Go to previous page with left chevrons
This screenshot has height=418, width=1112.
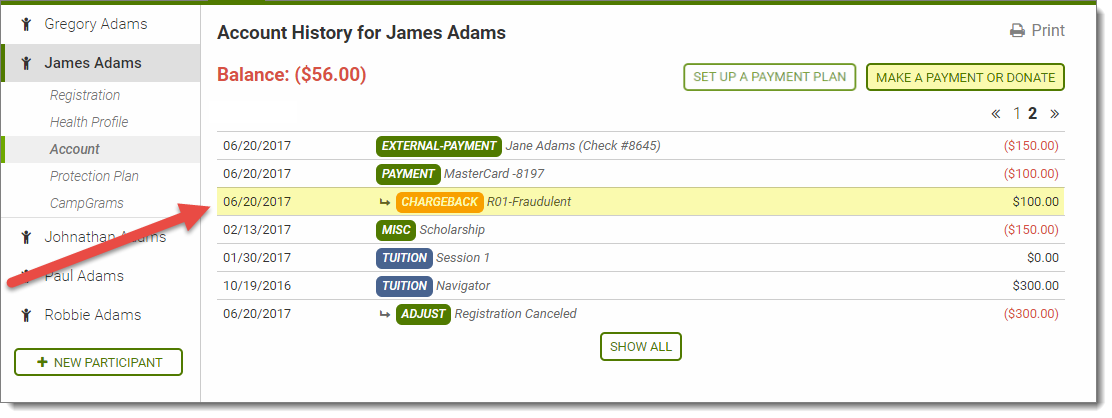tap(995, 113)
